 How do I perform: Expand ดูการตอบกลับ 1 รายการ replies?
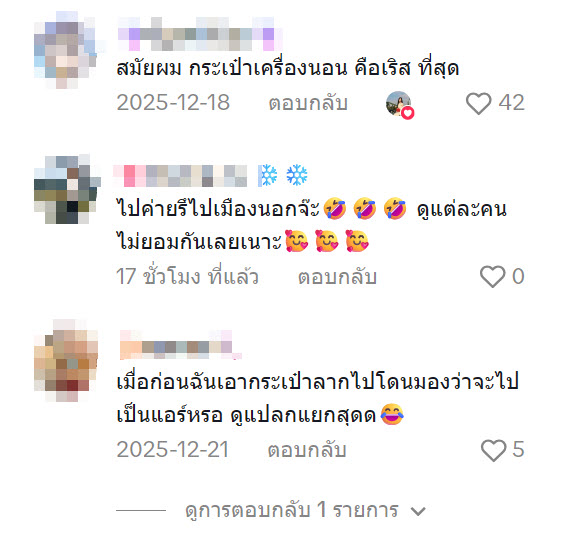click(x=292, y=510)
